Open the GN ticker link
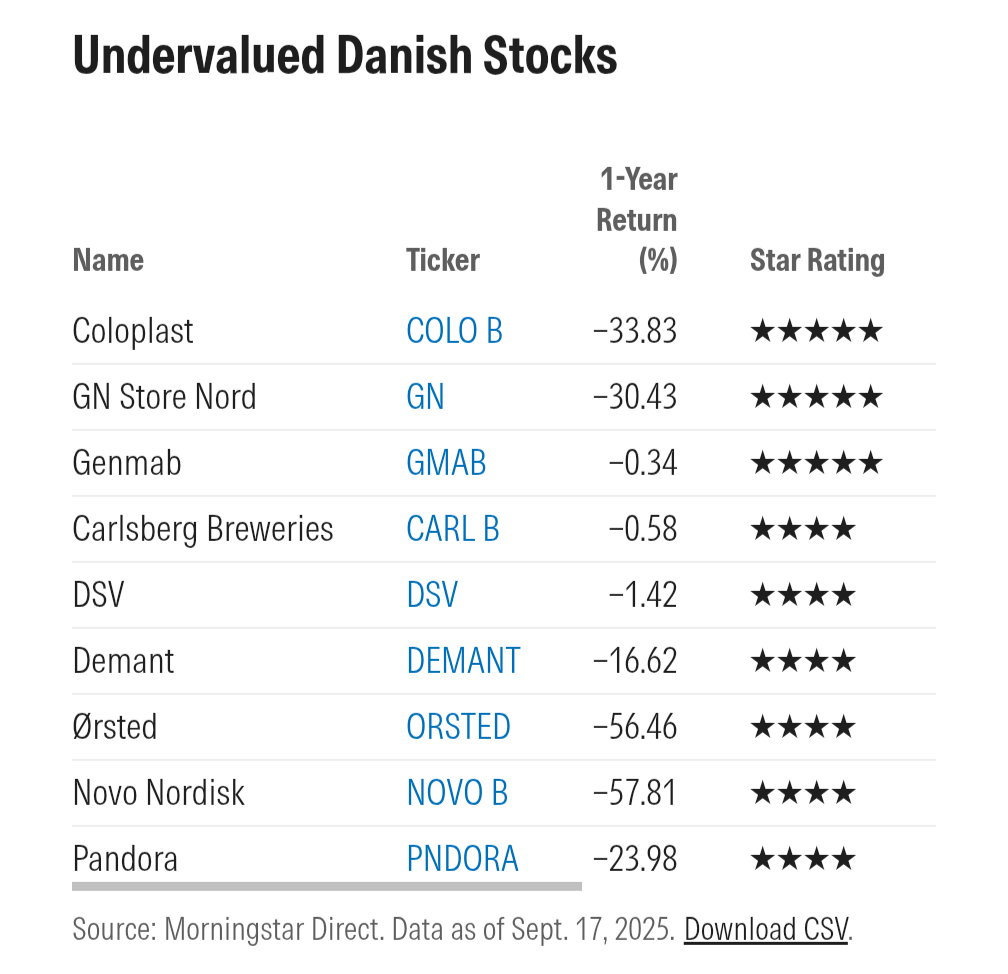The height and width of the screenshot is (974, 1008). (x=425, y=397)
